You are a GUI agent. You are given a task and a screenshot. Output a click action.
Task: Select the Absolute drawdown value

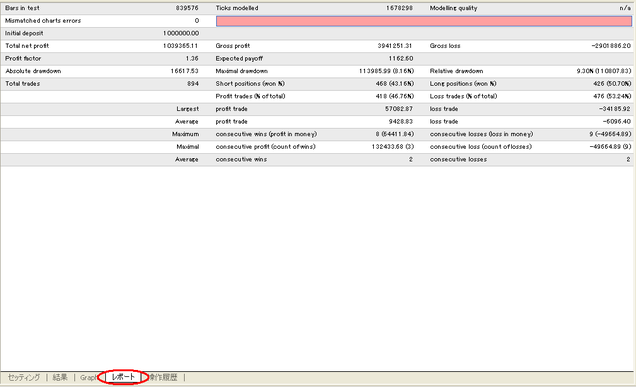[185, 71]
